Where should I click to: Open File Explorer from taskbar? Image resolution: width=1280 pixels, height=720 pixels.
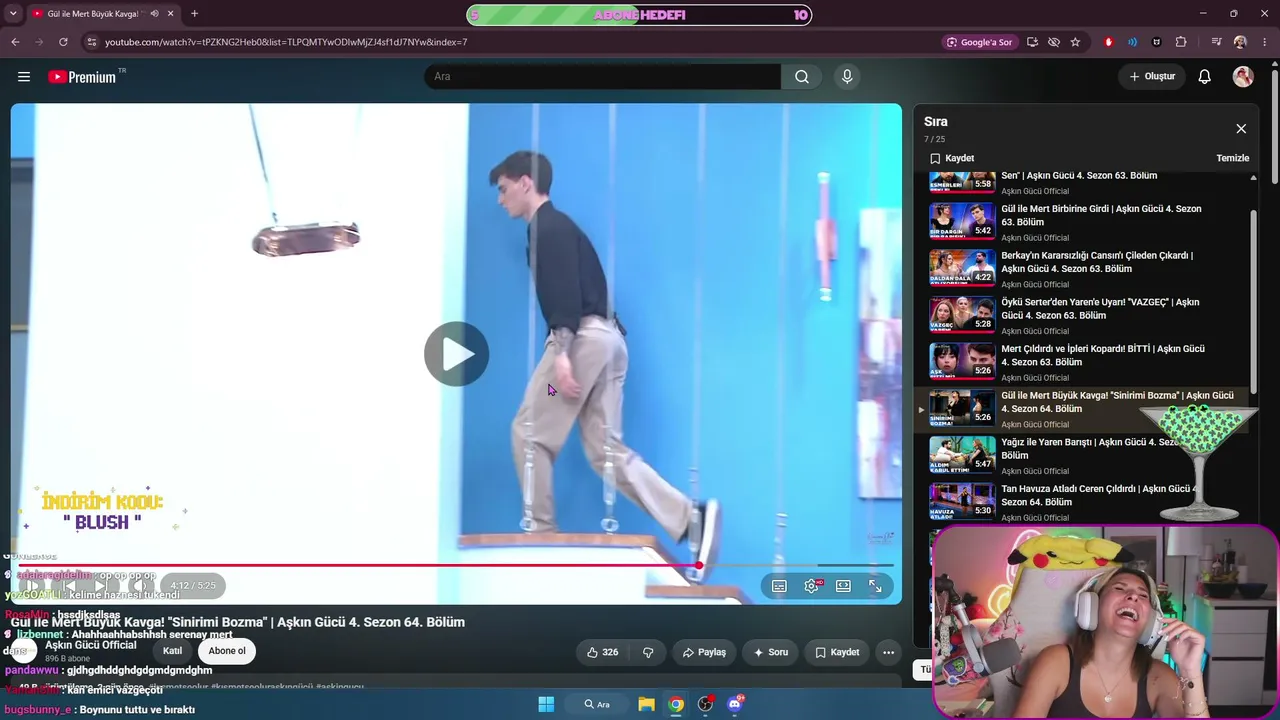(x=647, y=704)
